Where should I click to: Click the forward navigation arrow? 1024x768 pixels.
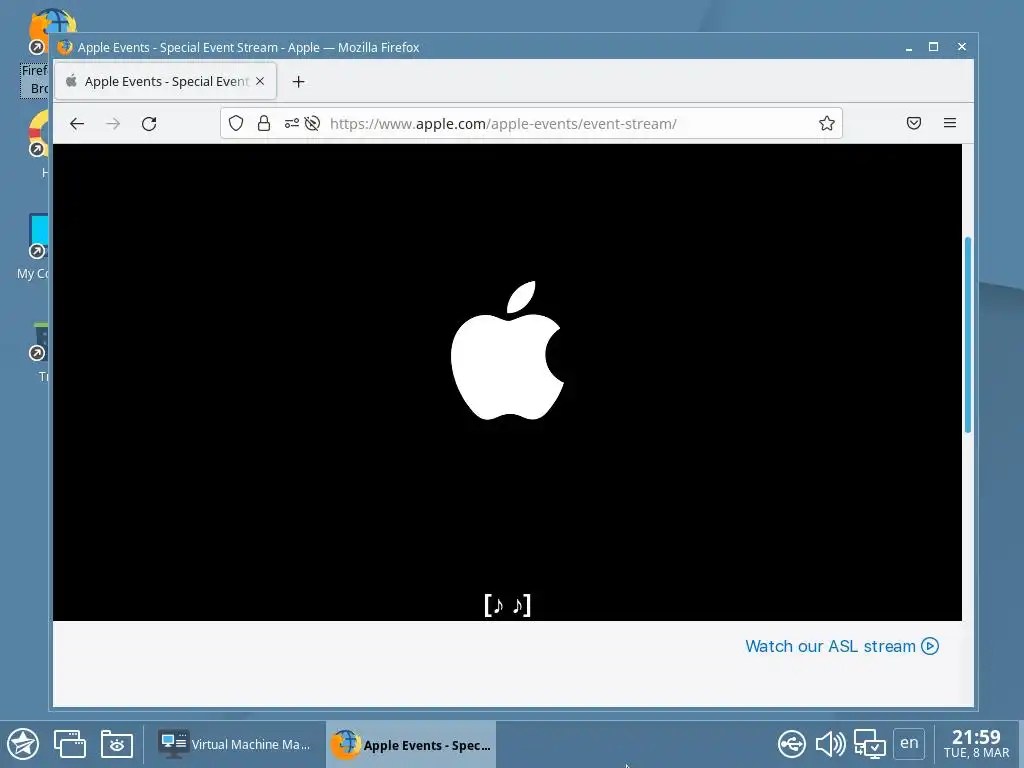[x=113, y=123]
